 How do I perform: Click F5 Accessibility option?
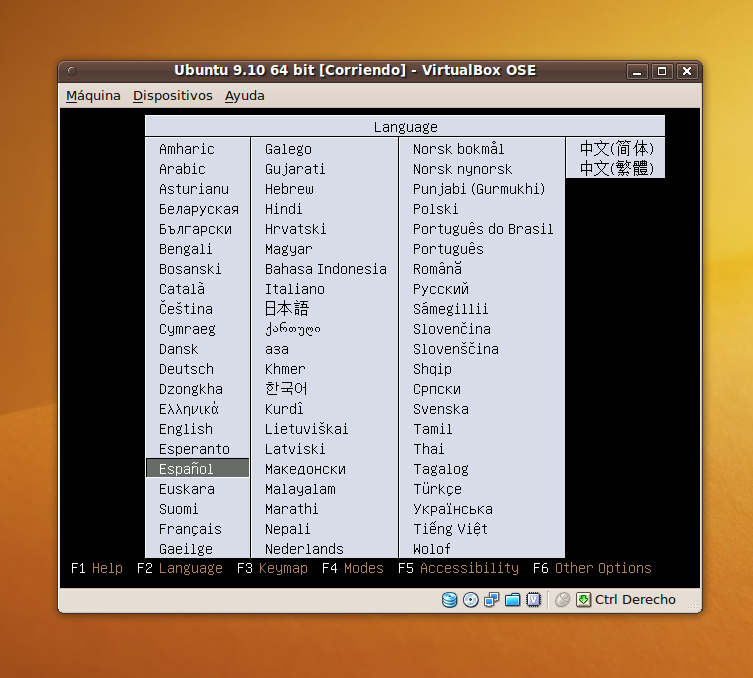coord(458,568)
